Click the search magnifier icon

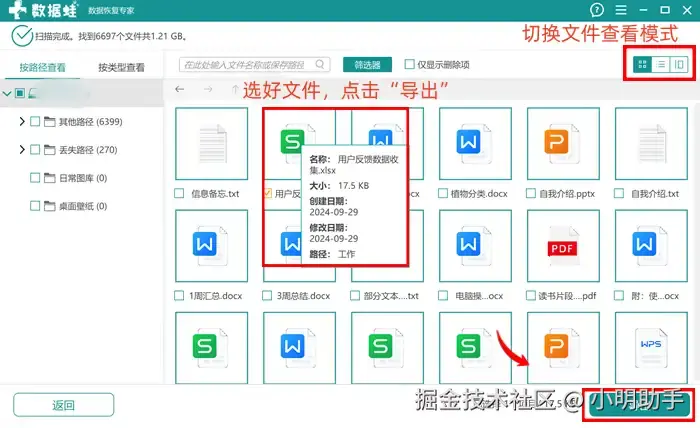coord(320,64)
